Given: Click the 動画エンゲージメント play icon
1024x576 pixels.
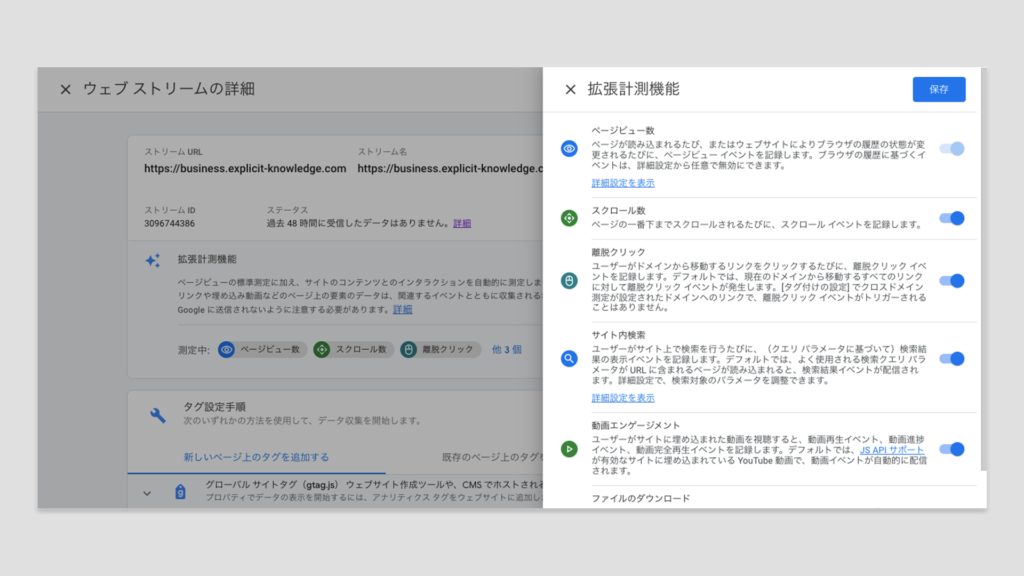Looking at the screenshot, I should click(569, 449).
